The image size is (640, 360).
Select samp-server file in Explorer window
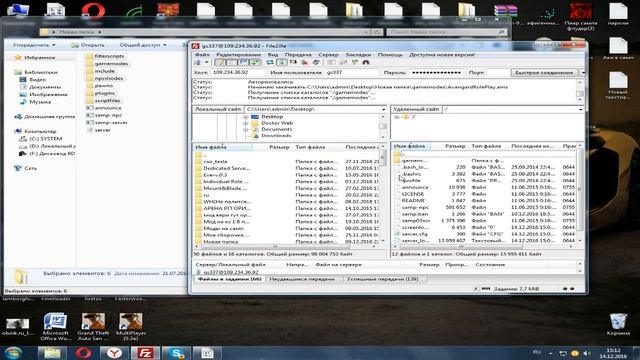coord(107,122)
